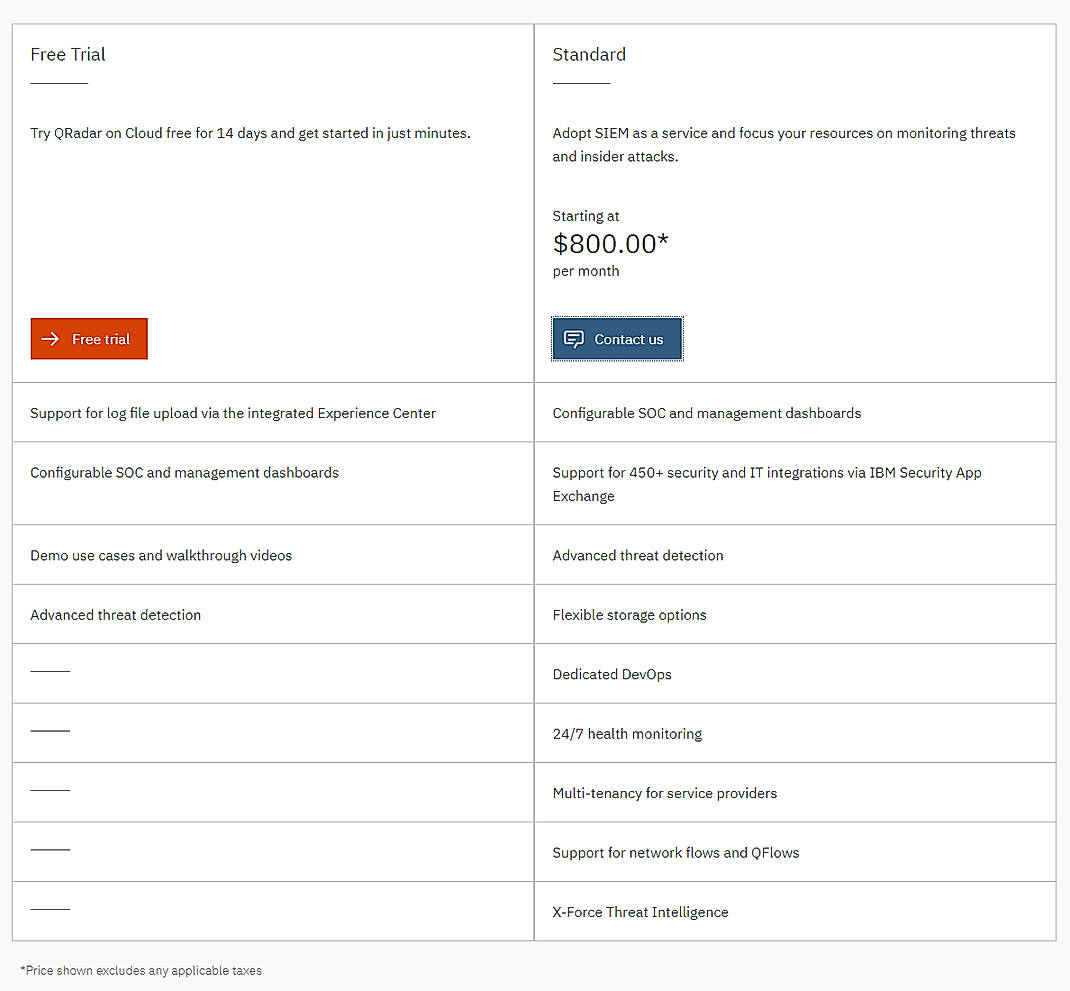Click the 'Price shown excludes any applicable taxes' footnote
The height and width of the screenshot is (991, 1070).
[141, 970]
